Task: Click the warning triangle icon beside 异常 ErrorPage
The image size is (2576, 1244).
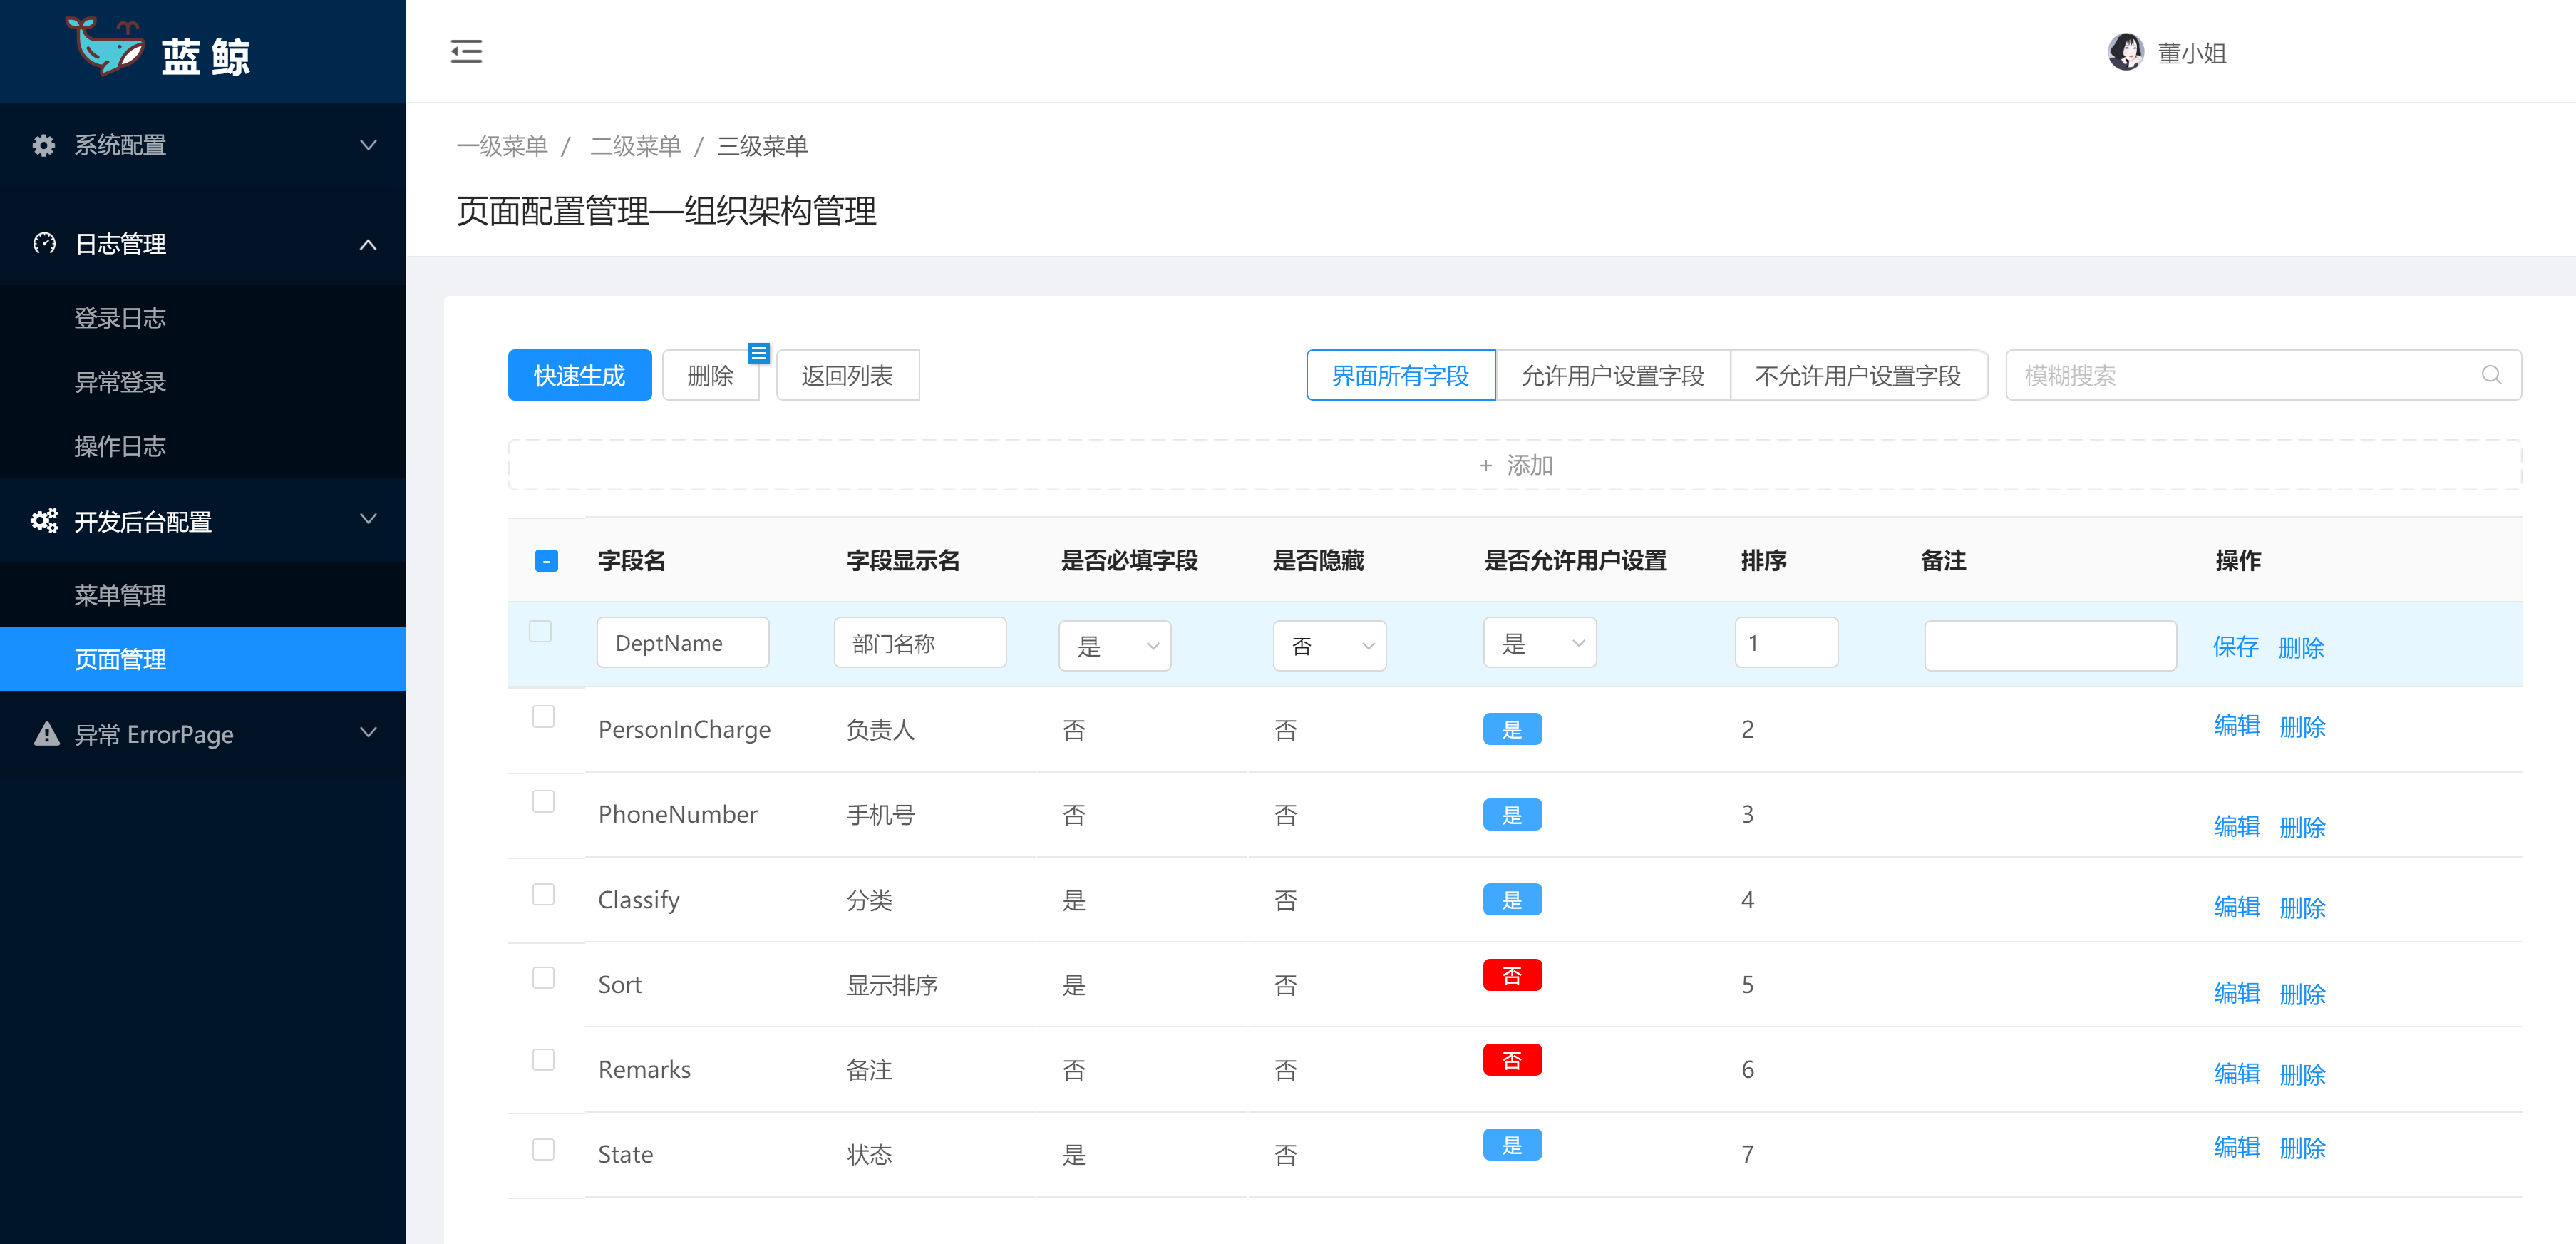Action: (x=46, y=734)
